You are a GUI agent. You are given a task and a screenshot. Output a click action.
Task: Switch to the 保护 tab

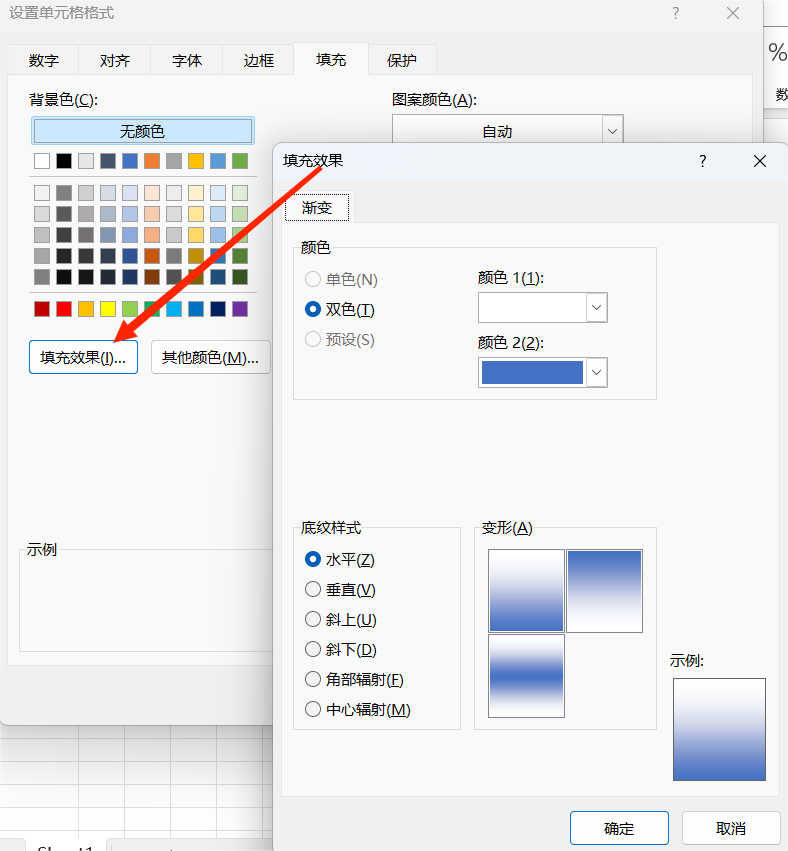tap(402, 60)
